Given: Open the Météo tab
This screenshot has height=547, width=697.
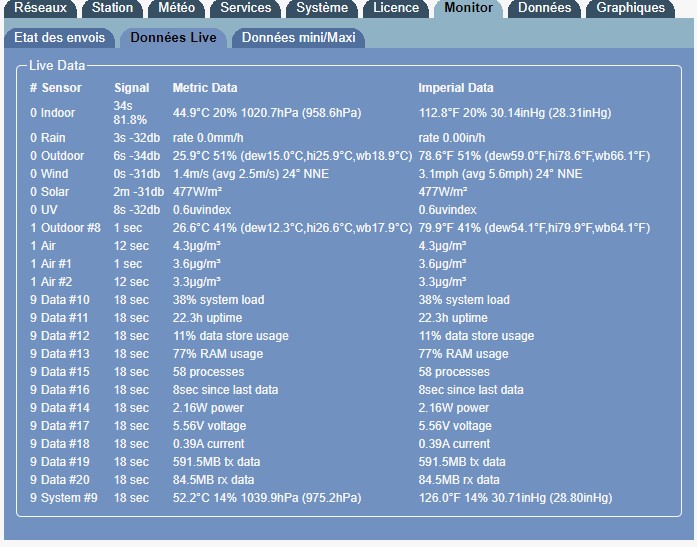Looking at the screenshot, I should click(177, 8).
